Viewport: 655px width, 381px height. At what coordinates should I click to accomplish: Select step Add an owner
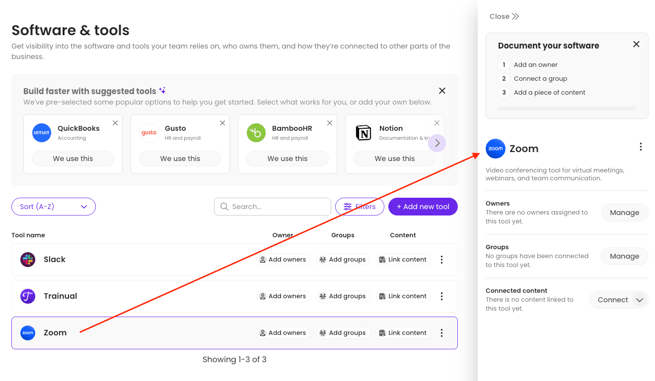click(x=536, y=65)
